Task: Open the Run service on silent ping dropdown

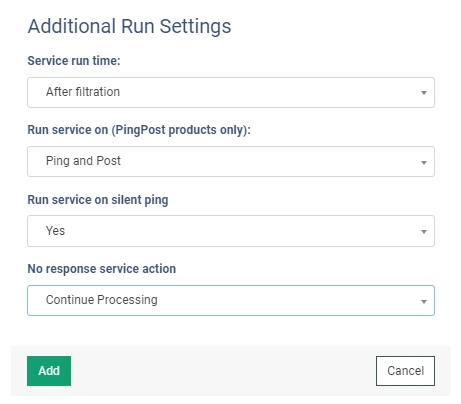Action: (231, 231)
